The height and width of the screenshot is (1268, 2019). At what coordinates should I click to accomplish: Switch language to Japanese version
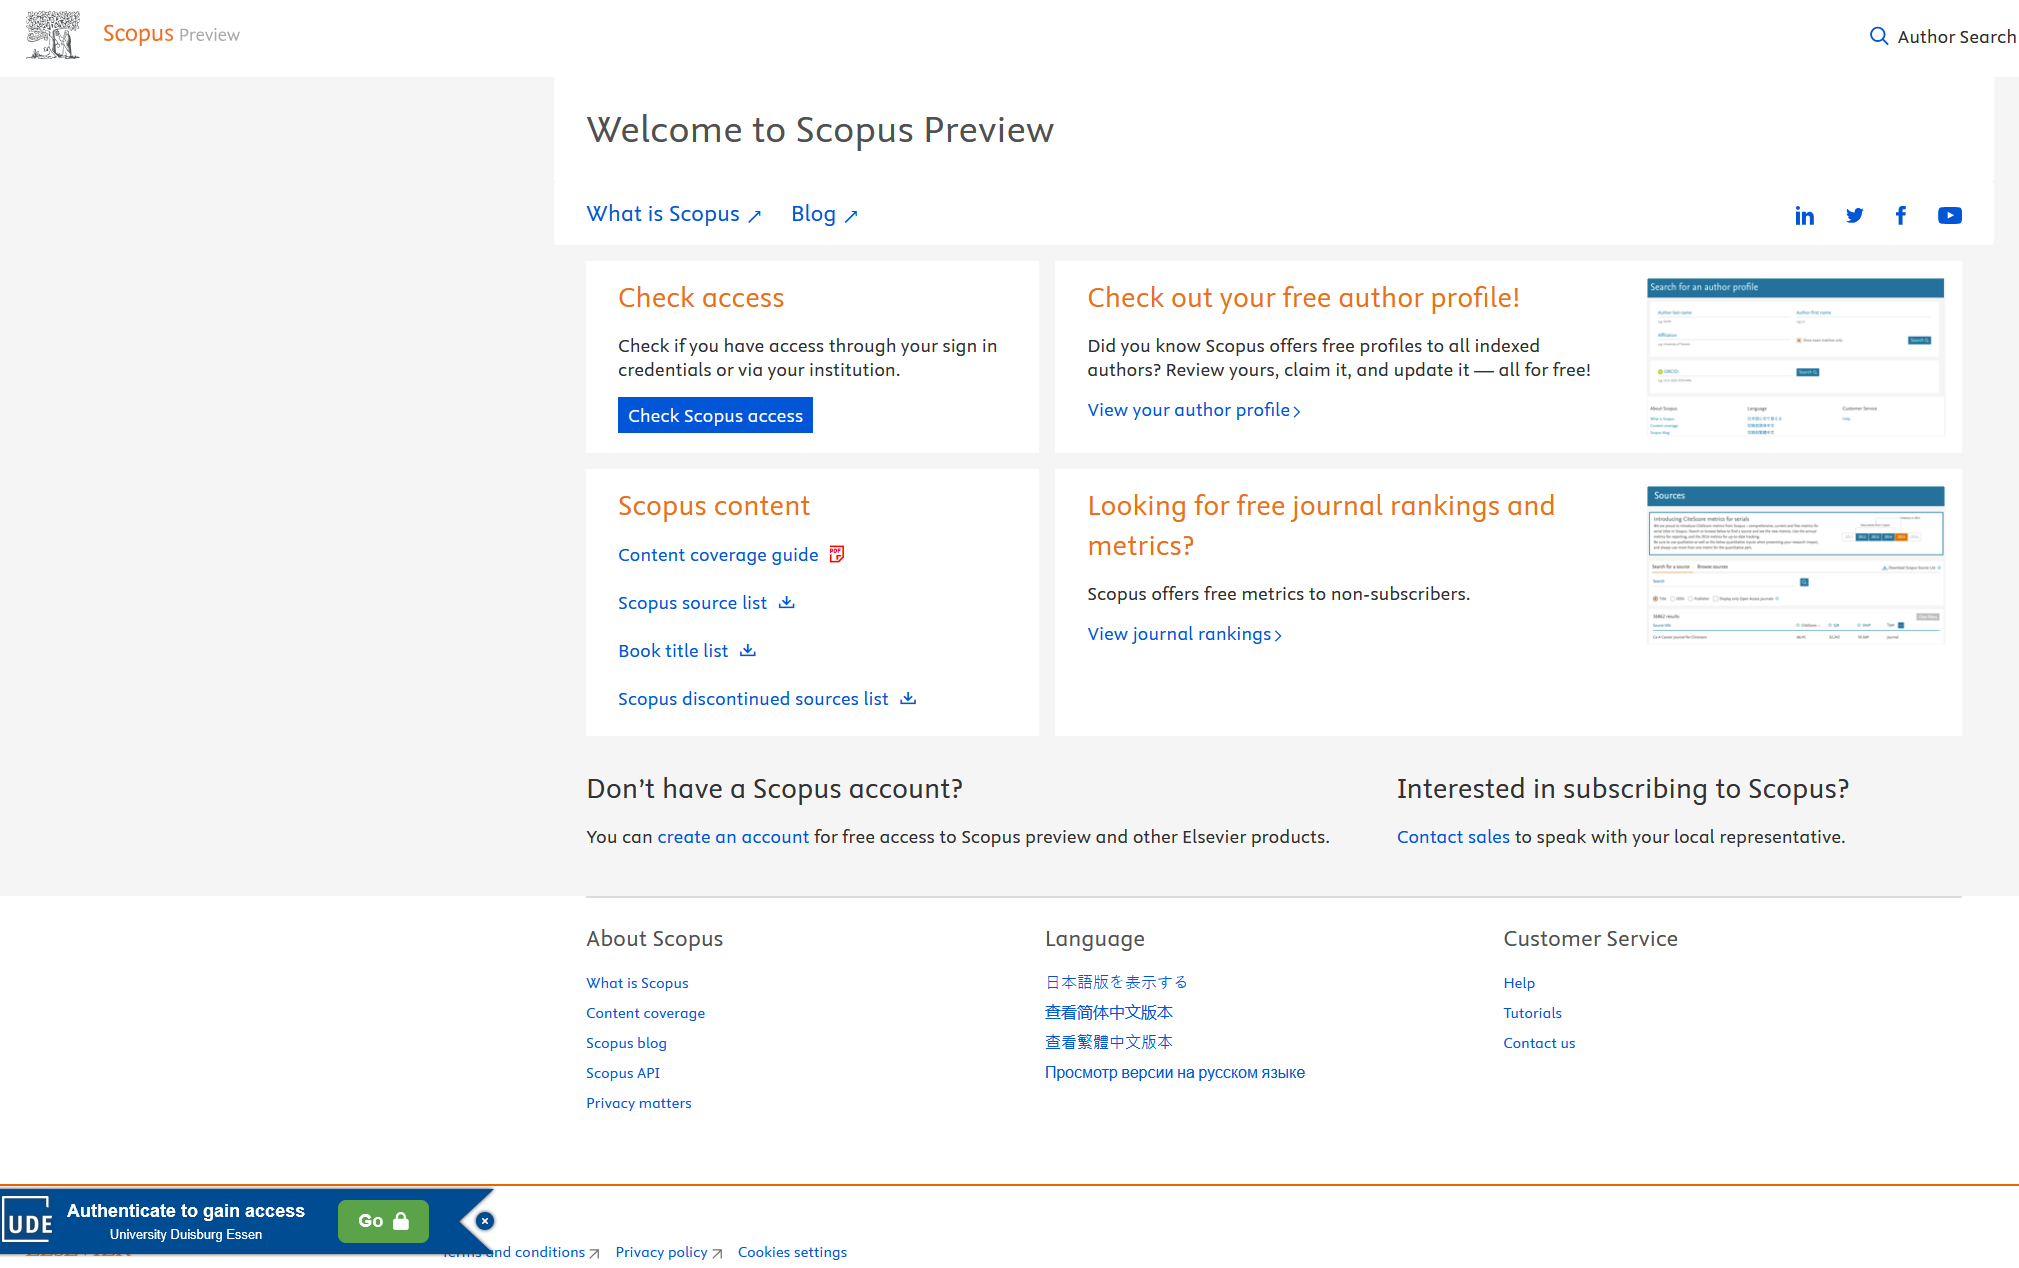(1115, 982)
